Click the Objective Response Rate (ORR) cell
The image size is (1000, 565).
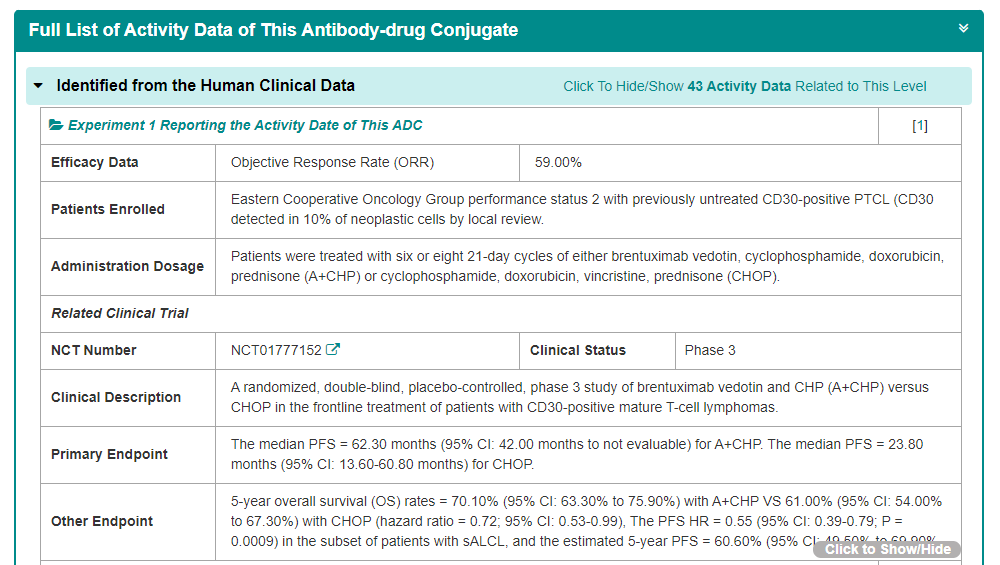click(x=332, y=162)
